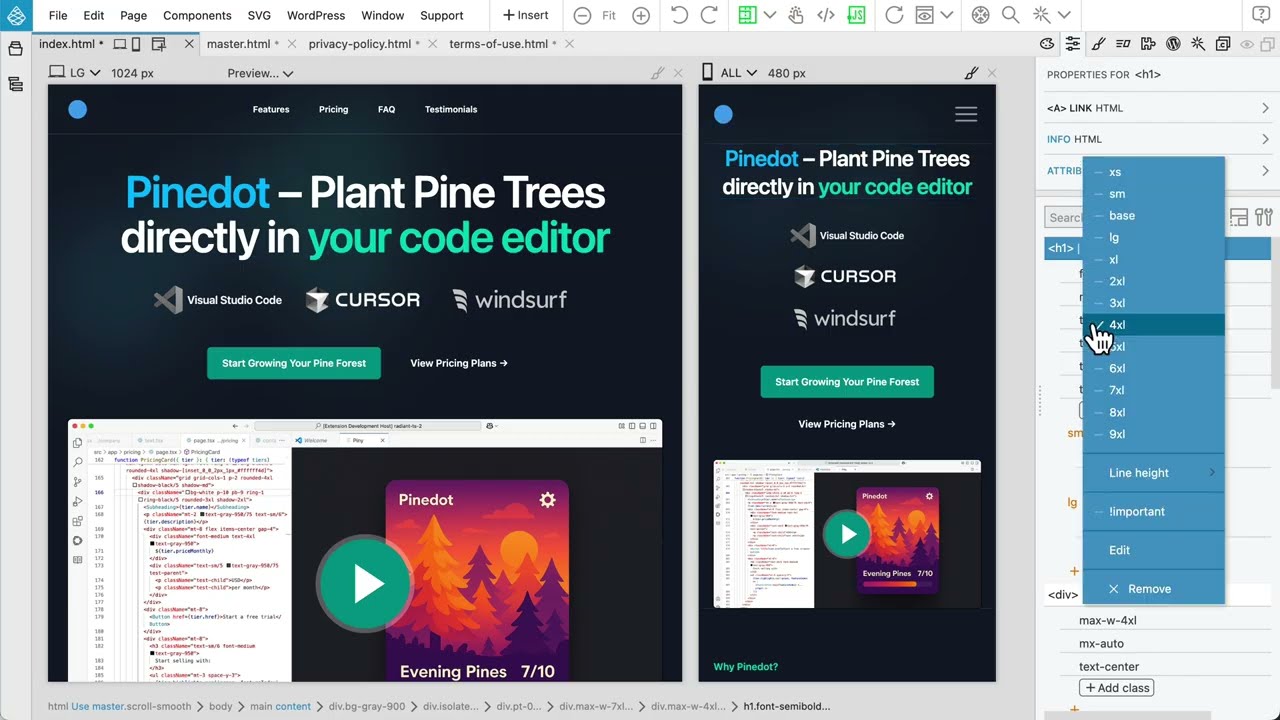Expand the sparkle assistant dropdown arrow
The image size is (1280, 720).
click(x=1064, y=16)
